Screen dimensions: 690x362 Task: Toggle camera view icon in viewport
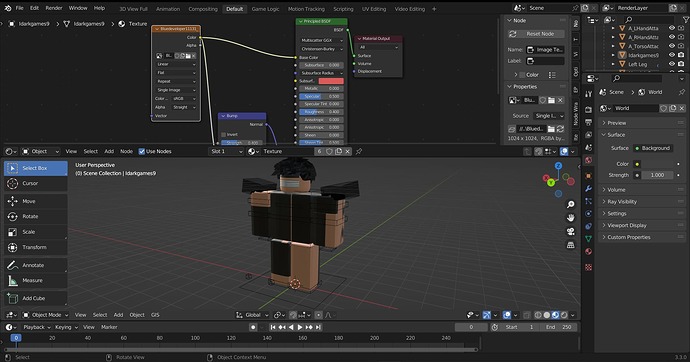coord(571,231)
